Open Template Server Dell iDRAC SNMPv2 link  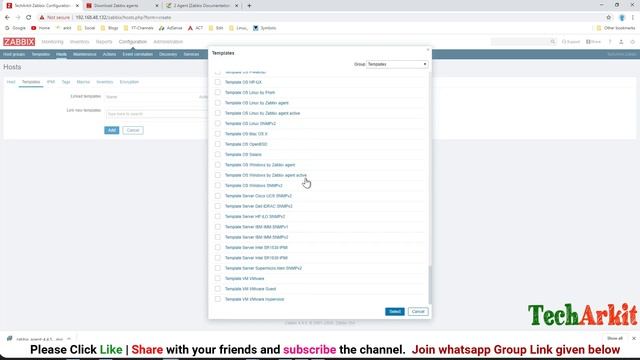(x=258, y=206)
